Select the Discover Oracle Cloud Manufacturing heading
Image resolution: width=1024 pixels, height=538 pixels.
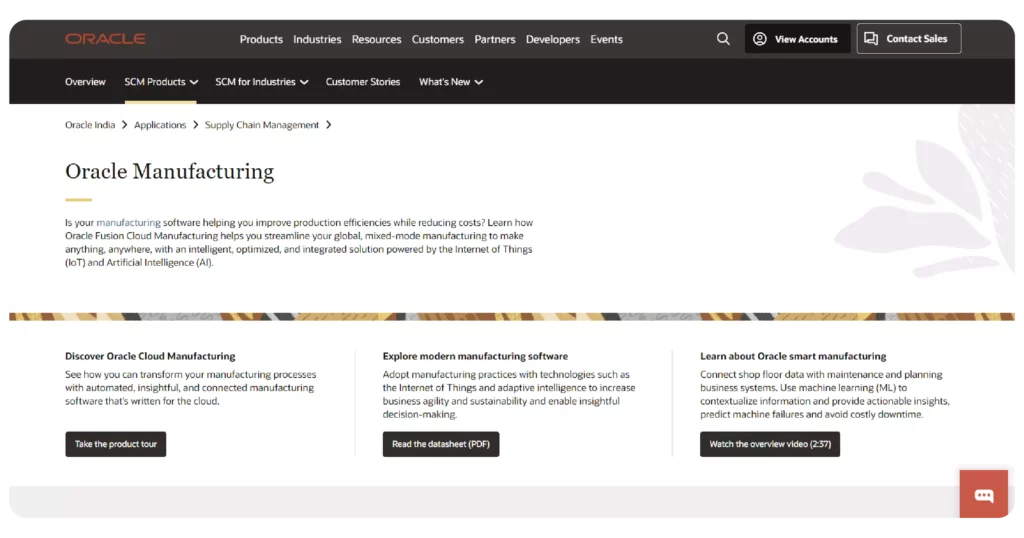[x=150, y=356]
